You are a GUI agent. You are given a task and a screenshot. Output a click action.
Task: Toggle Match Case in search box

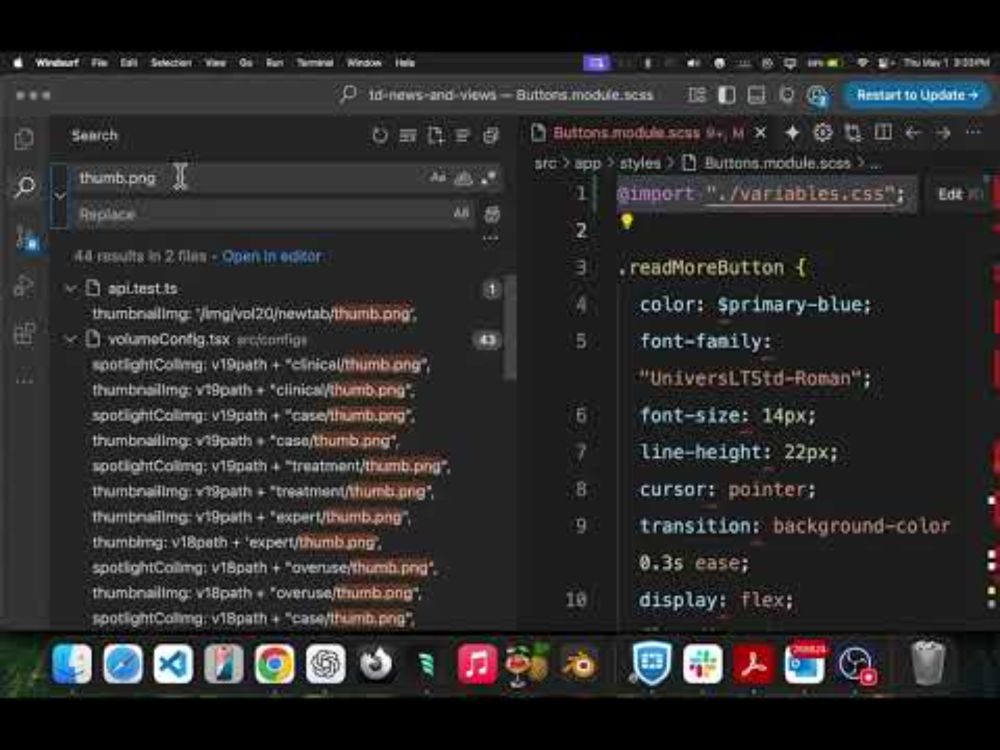tap(438, 178)
